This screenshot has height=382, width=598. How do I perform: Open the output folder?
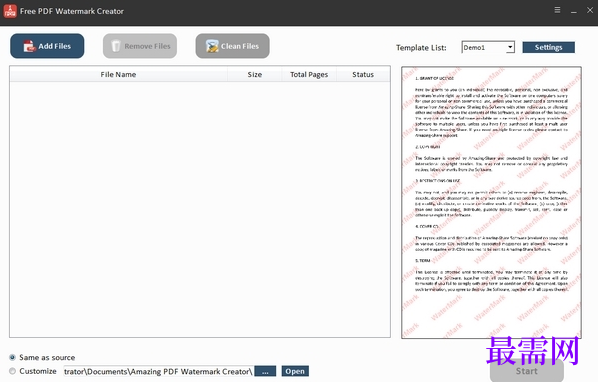point(295,371)
